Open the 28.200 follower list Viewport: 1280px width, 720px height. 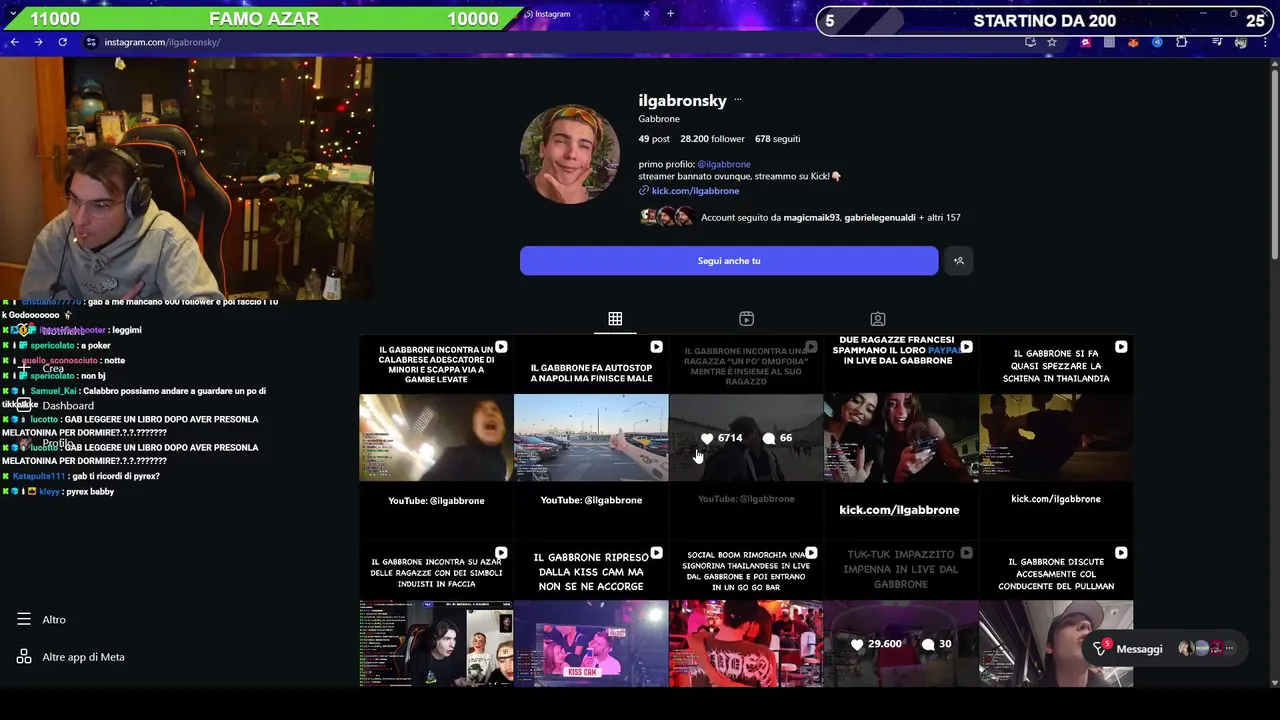pos(712,139)
